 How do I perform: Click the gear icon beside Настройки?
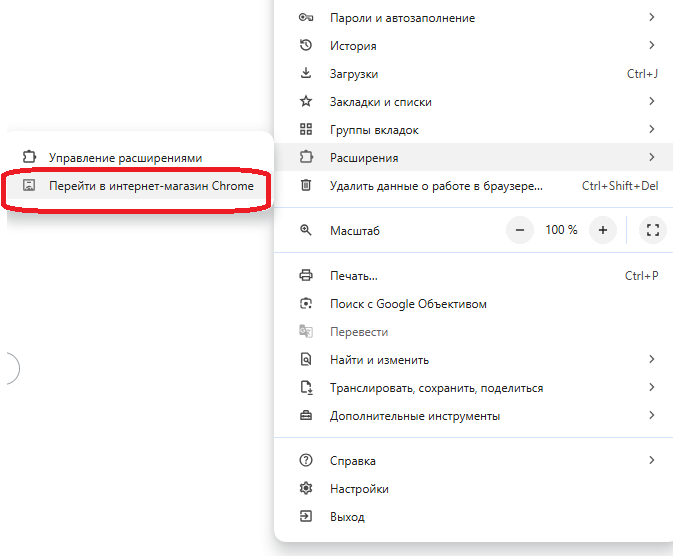(x=307, y=489)
